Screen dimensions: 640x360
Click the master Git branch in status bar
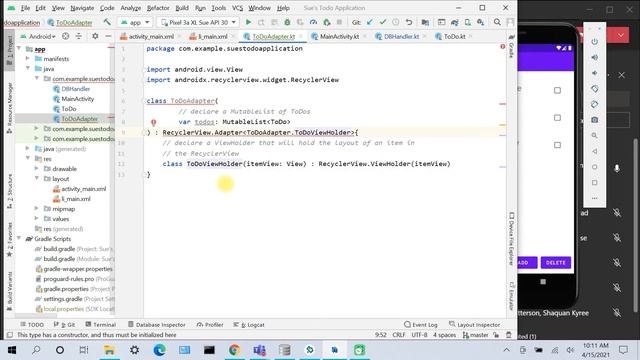tap(476, 335)
